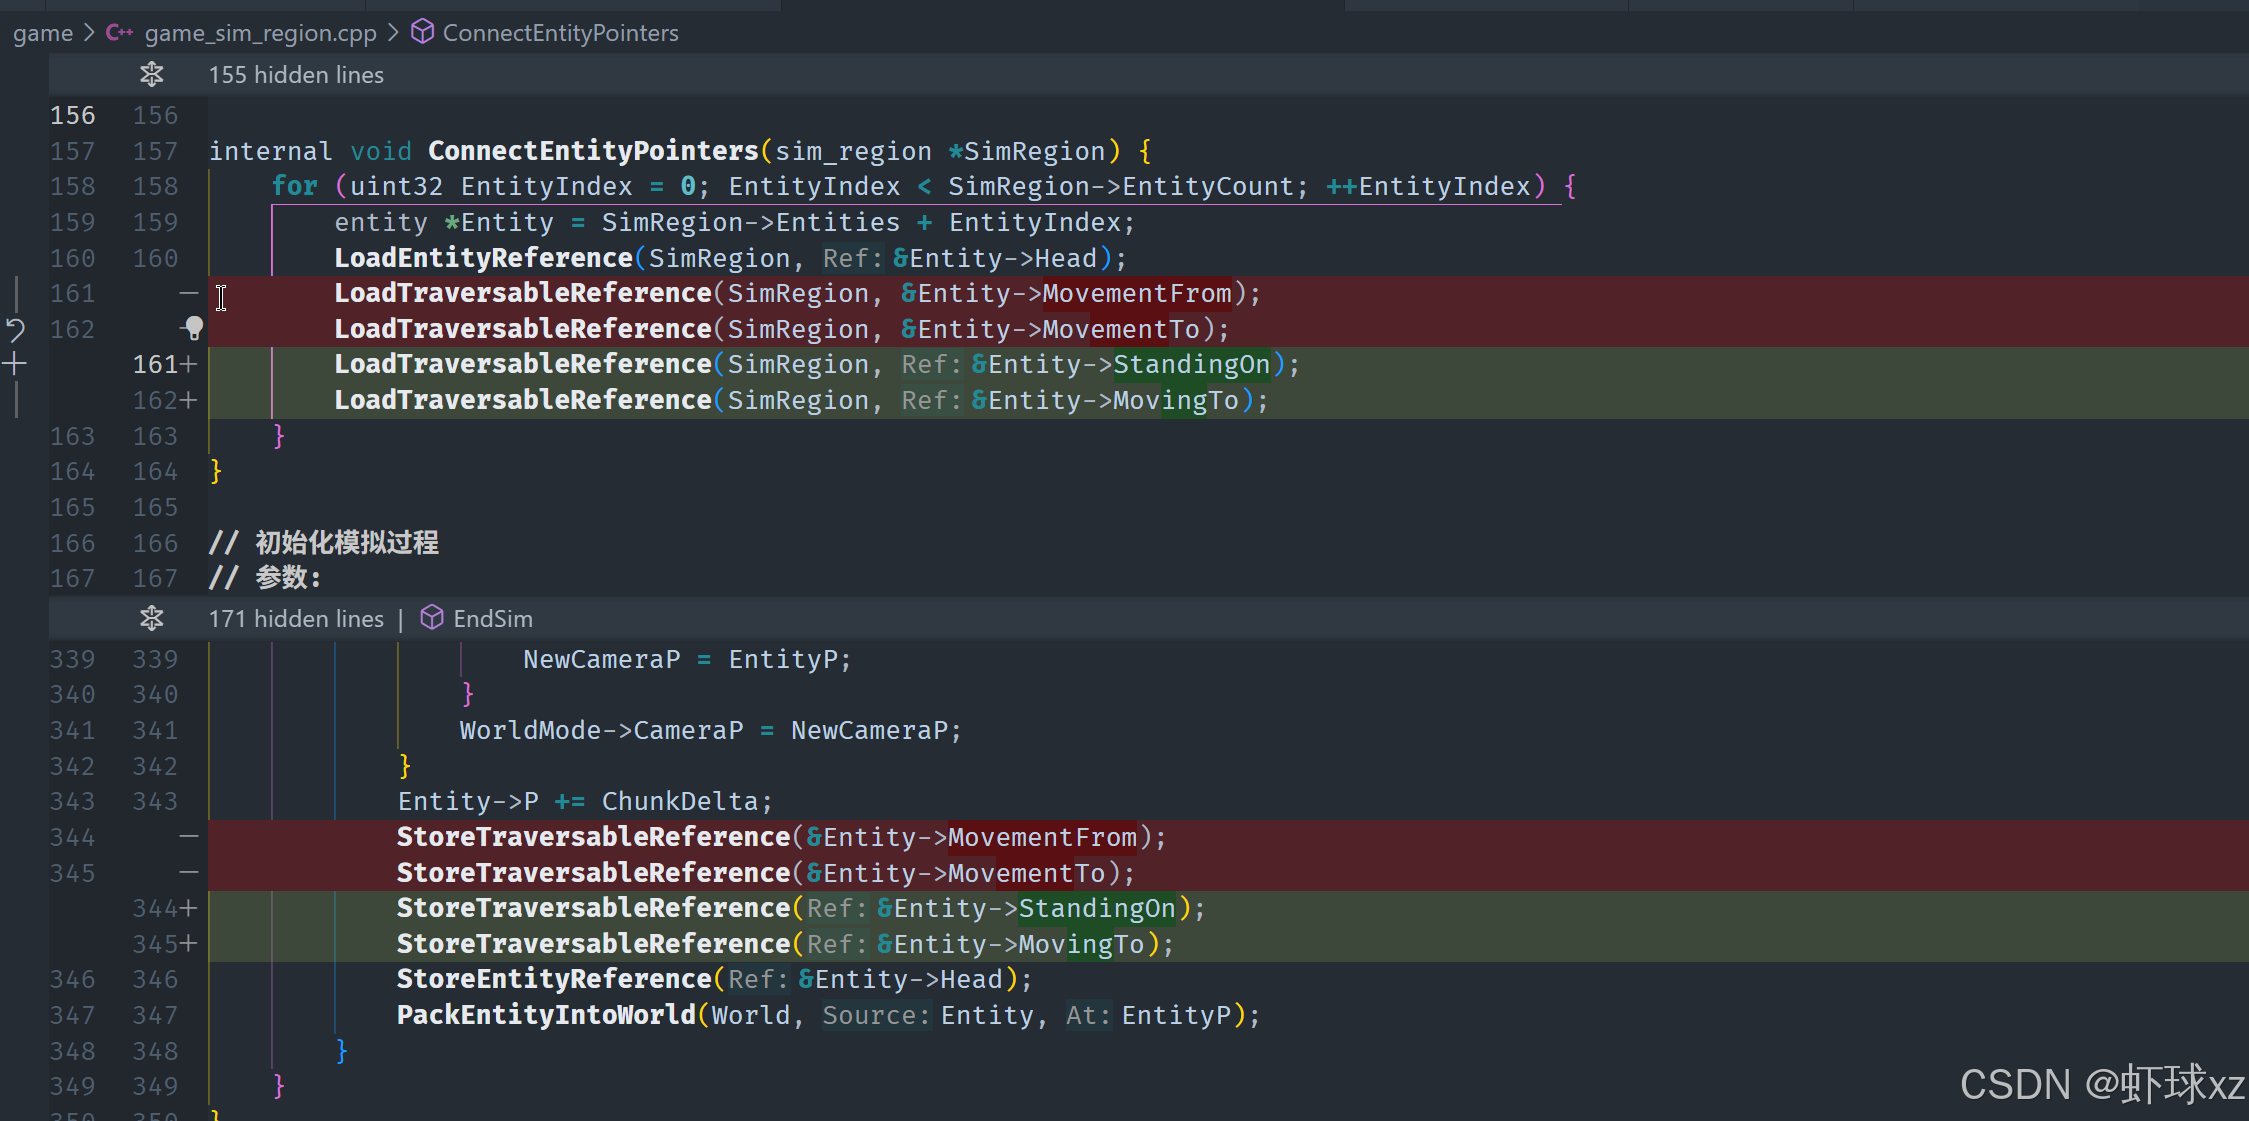Open the ConnectEntityPointers symbol breadcrumb

tap(560, 33)
